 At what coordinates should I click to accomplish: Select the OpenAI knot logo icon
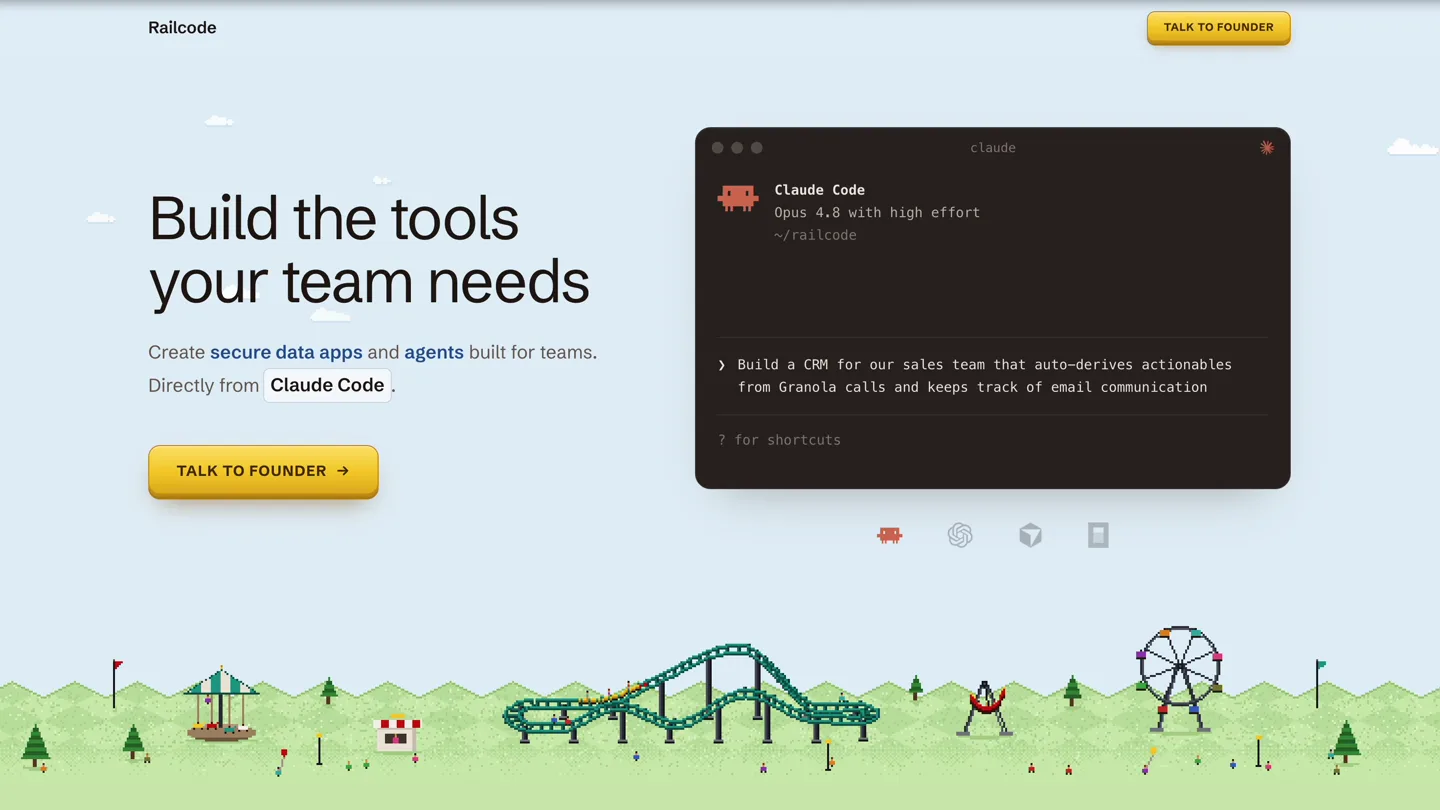coord(960,535)
